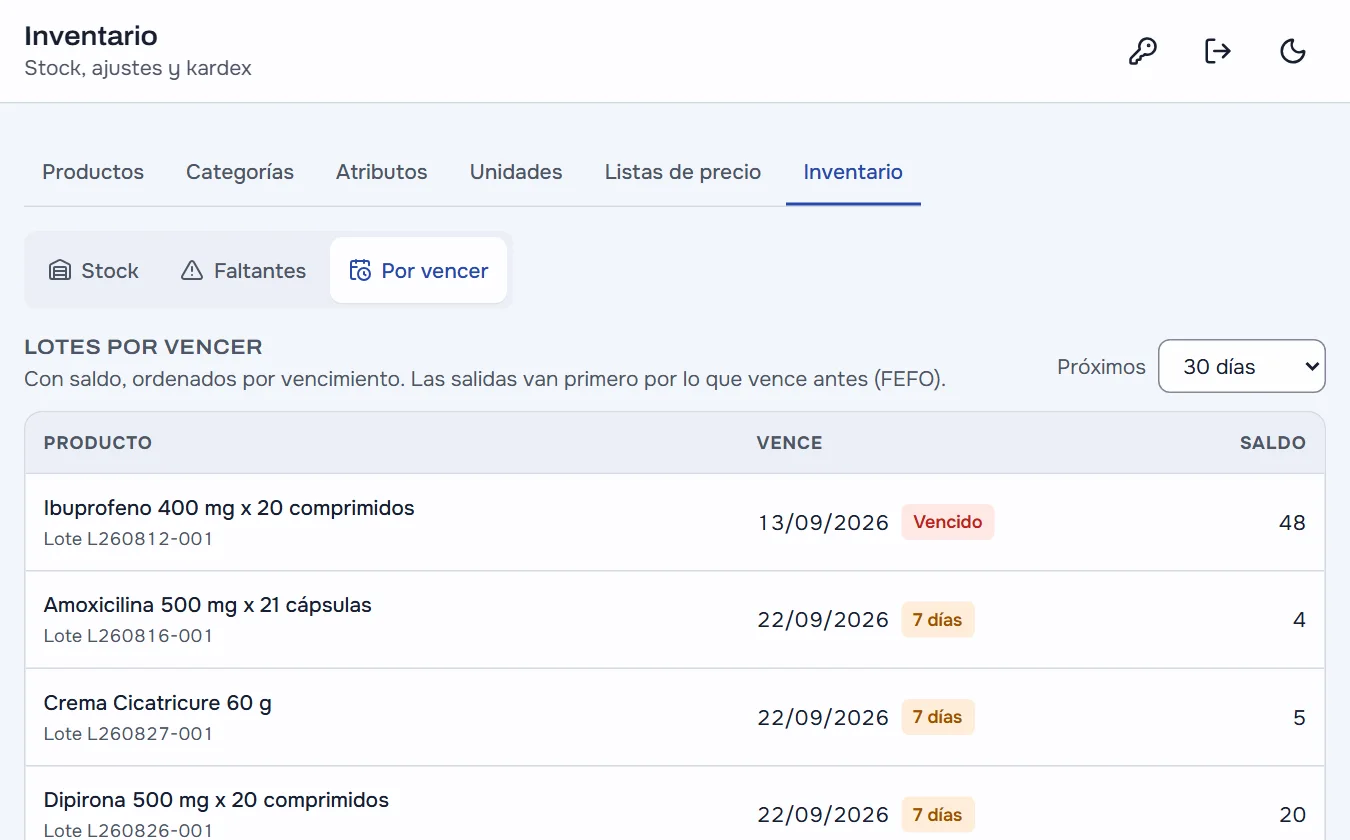
Task: Open the Categorías tab
Action: 240,172
